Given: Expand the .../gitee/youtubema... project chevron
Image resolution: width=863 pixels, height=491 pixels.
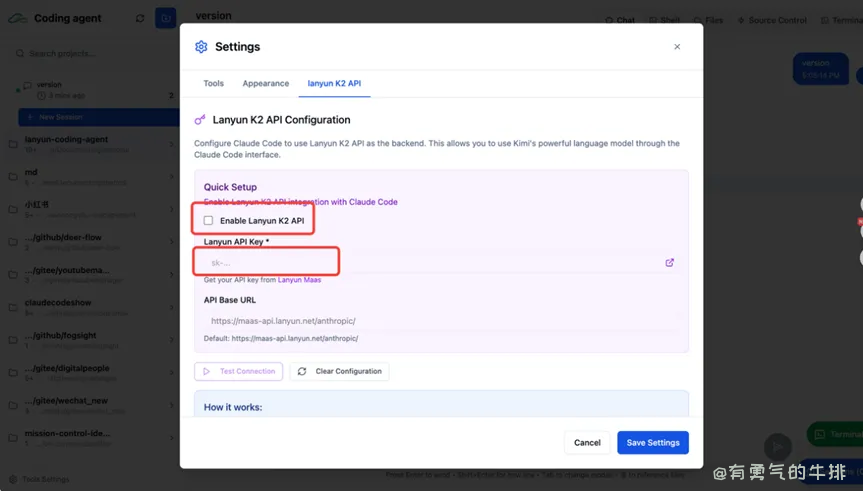Looking at the screenshot, I should [172, 275].
